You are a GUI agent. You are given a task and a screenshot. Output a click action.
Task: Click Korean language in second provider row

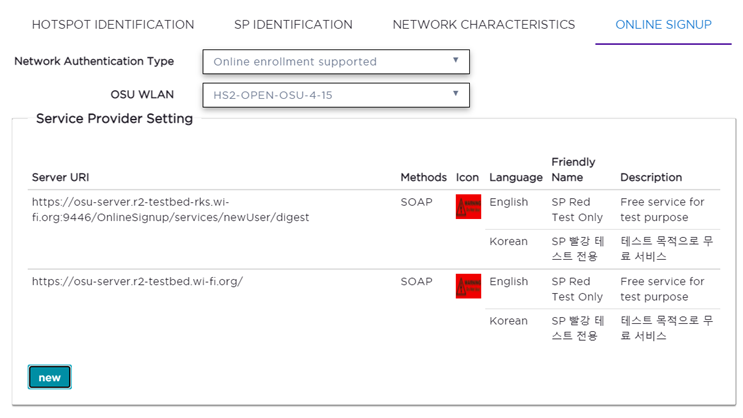(x=508, y=321)
